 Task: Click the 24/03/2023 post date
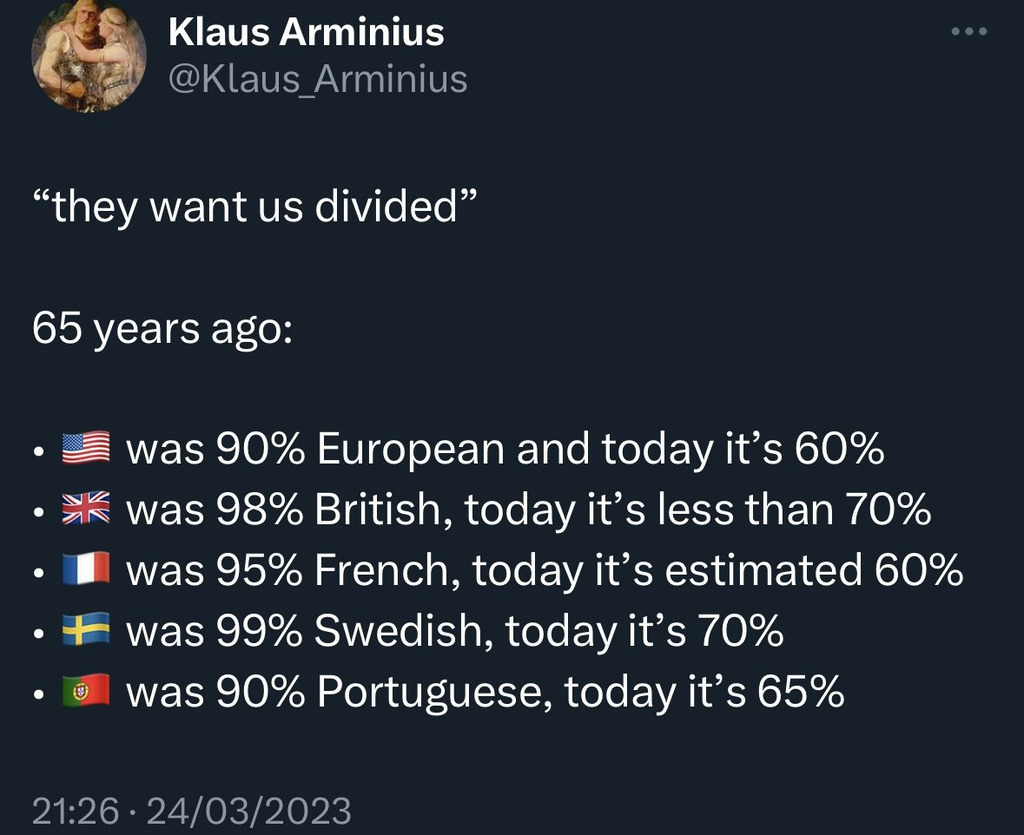tap(249, 810)
